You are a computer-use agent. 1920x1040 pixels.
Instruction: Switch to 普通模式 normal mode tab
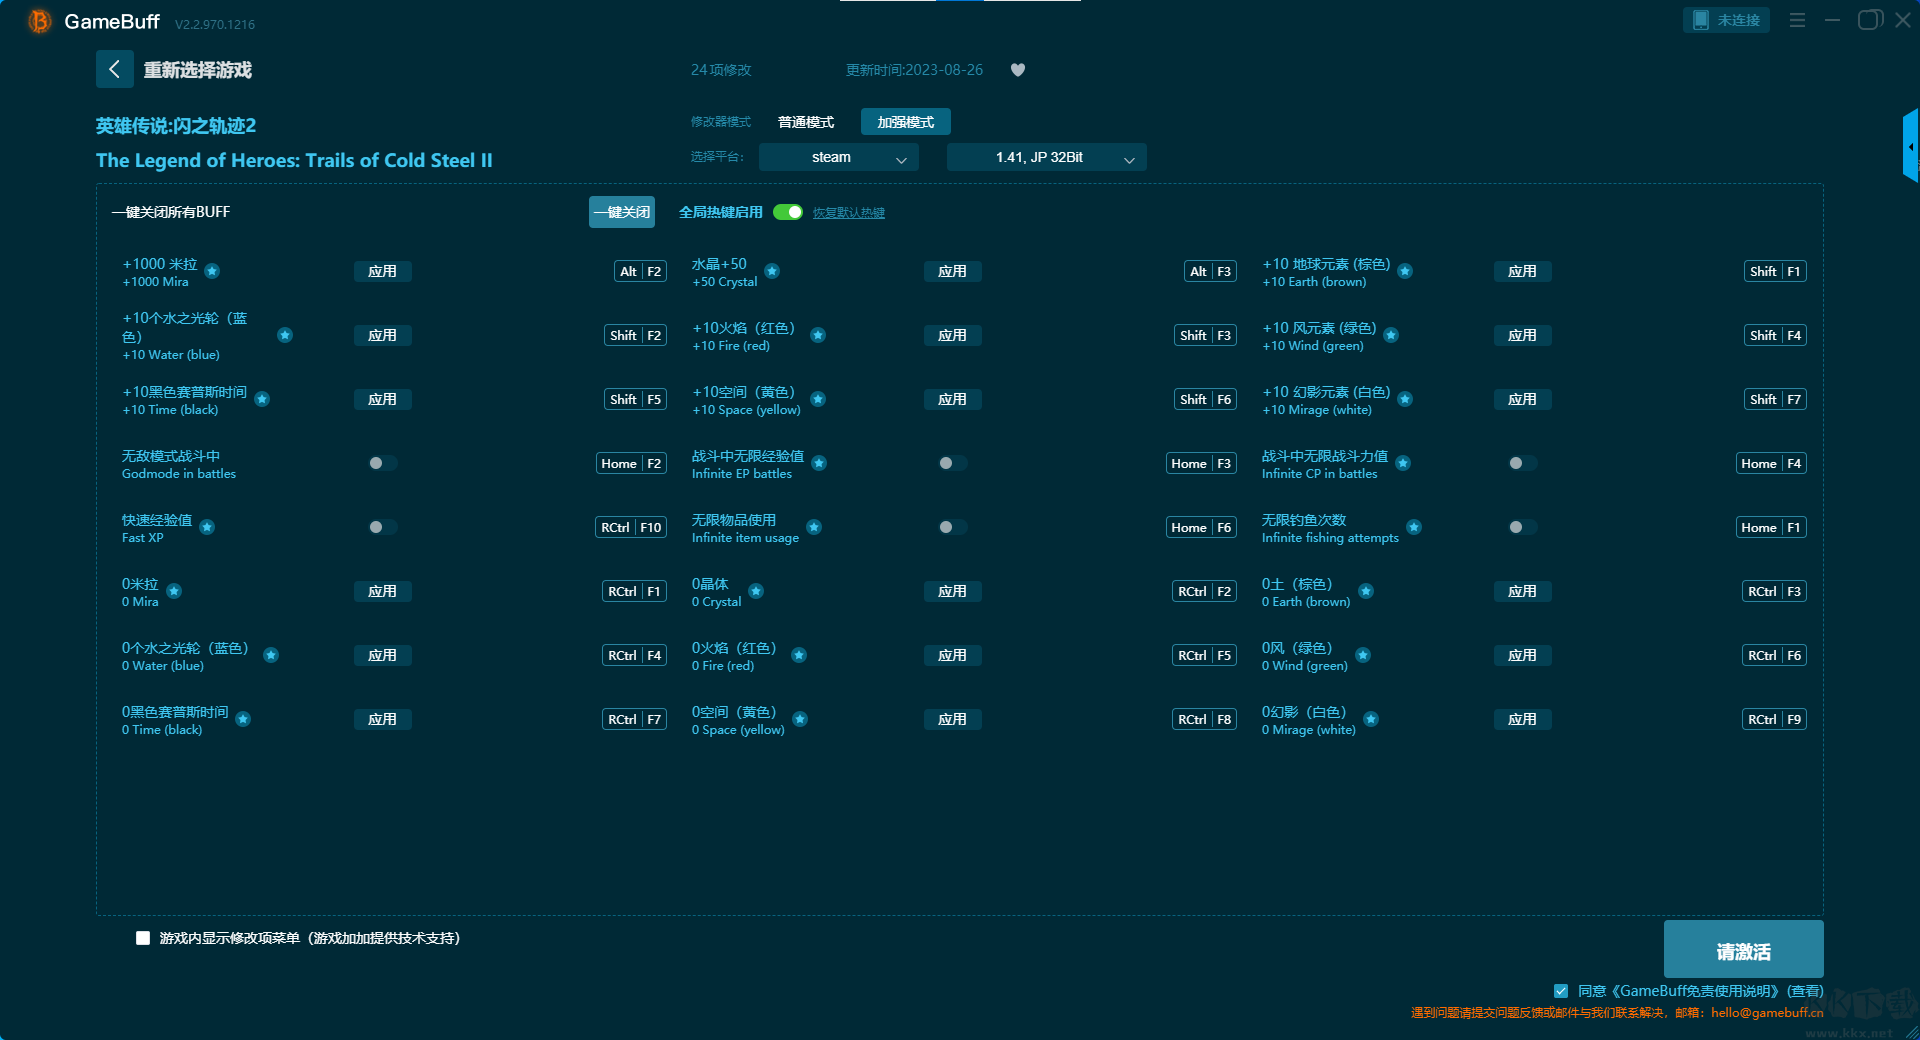point(805,122)
